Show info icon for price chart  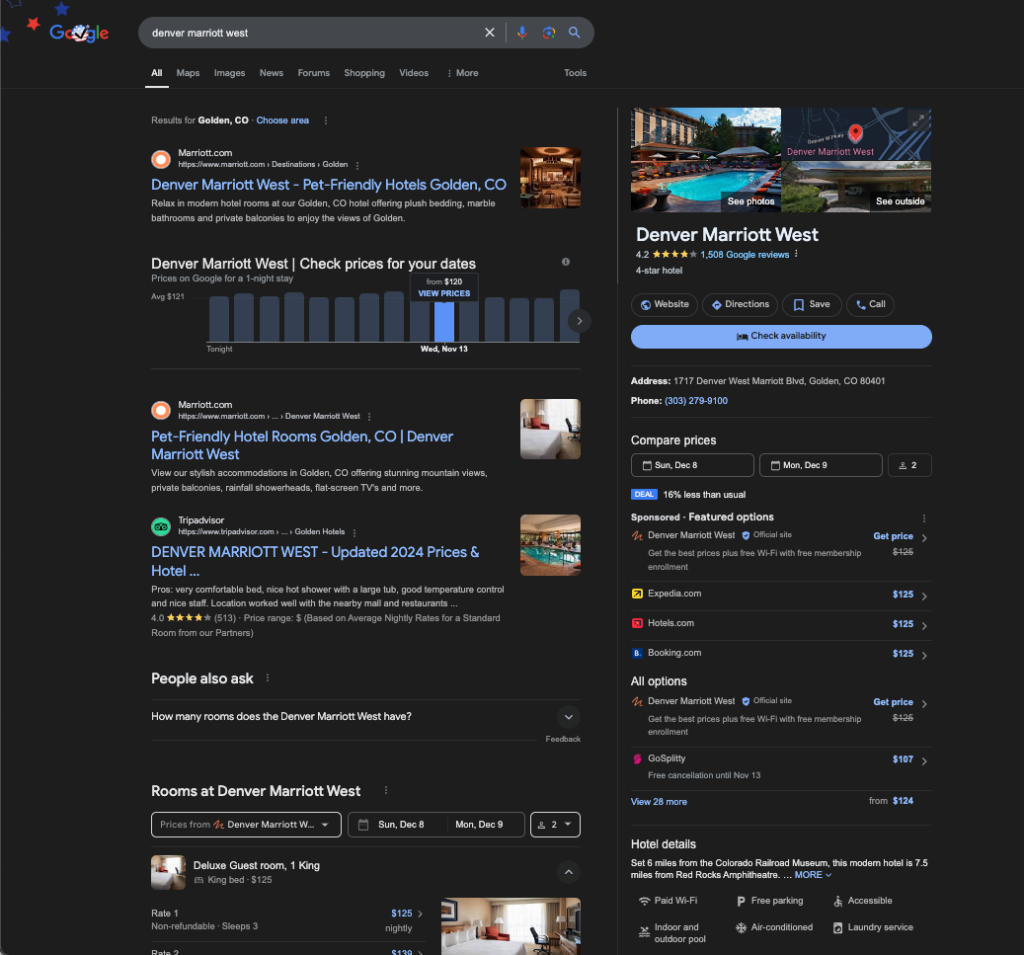pyautogui.click(x=566, y=262)
